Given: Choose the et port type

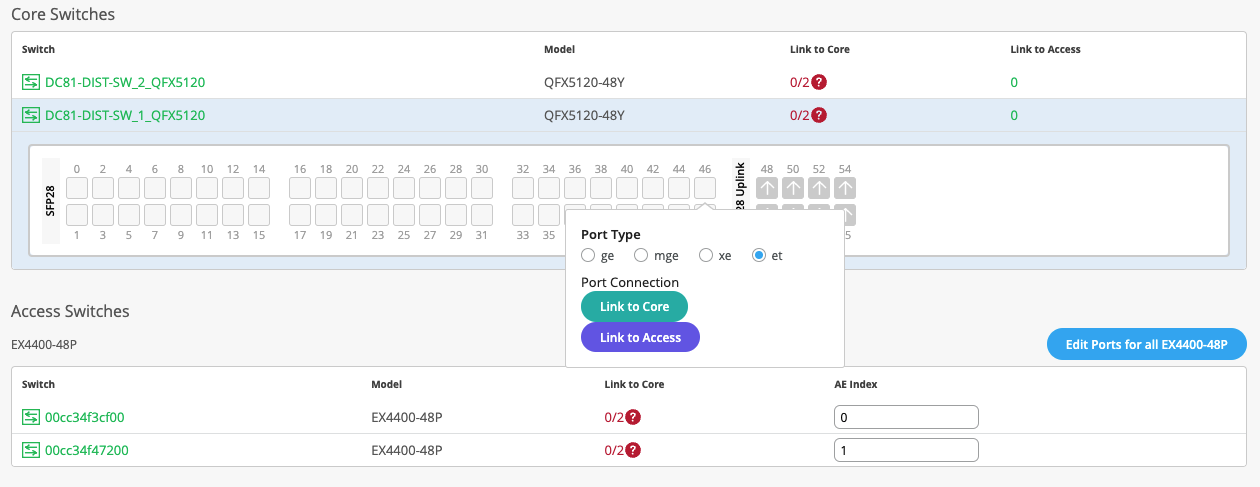Looking at the screenshot, I should pyautogui.click(x=759, y=255).
